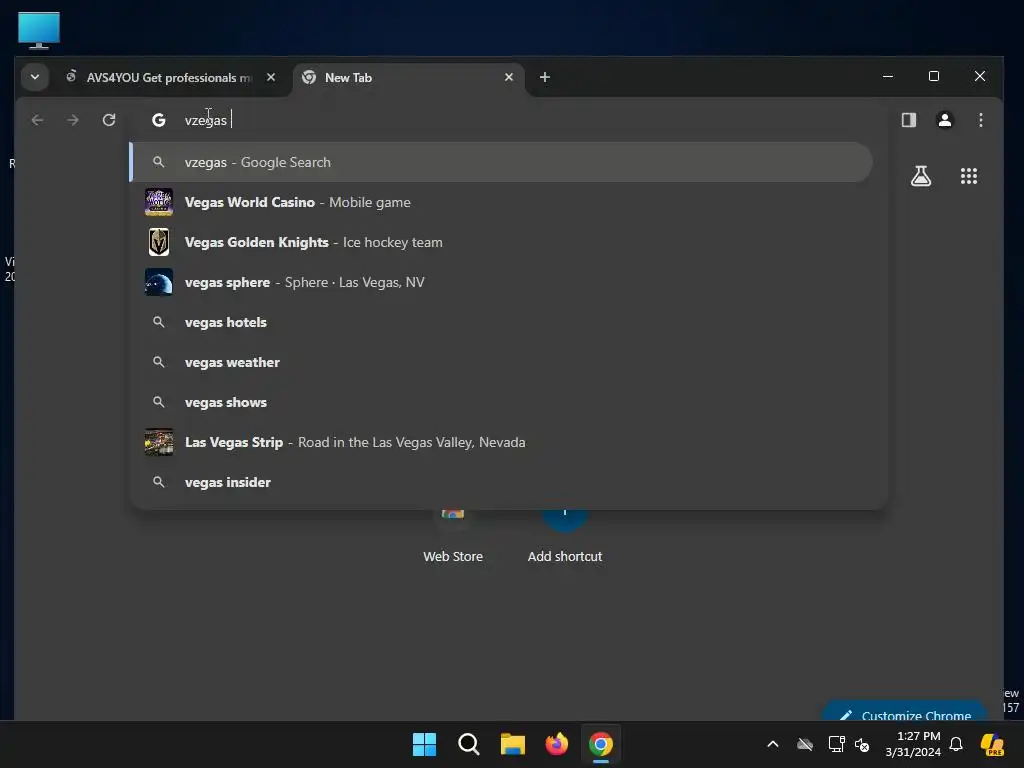Image resolution: width=1024 pixels, height=768 pixels.
Task: Click the desktop monitor icon
Action: (39, 30)
